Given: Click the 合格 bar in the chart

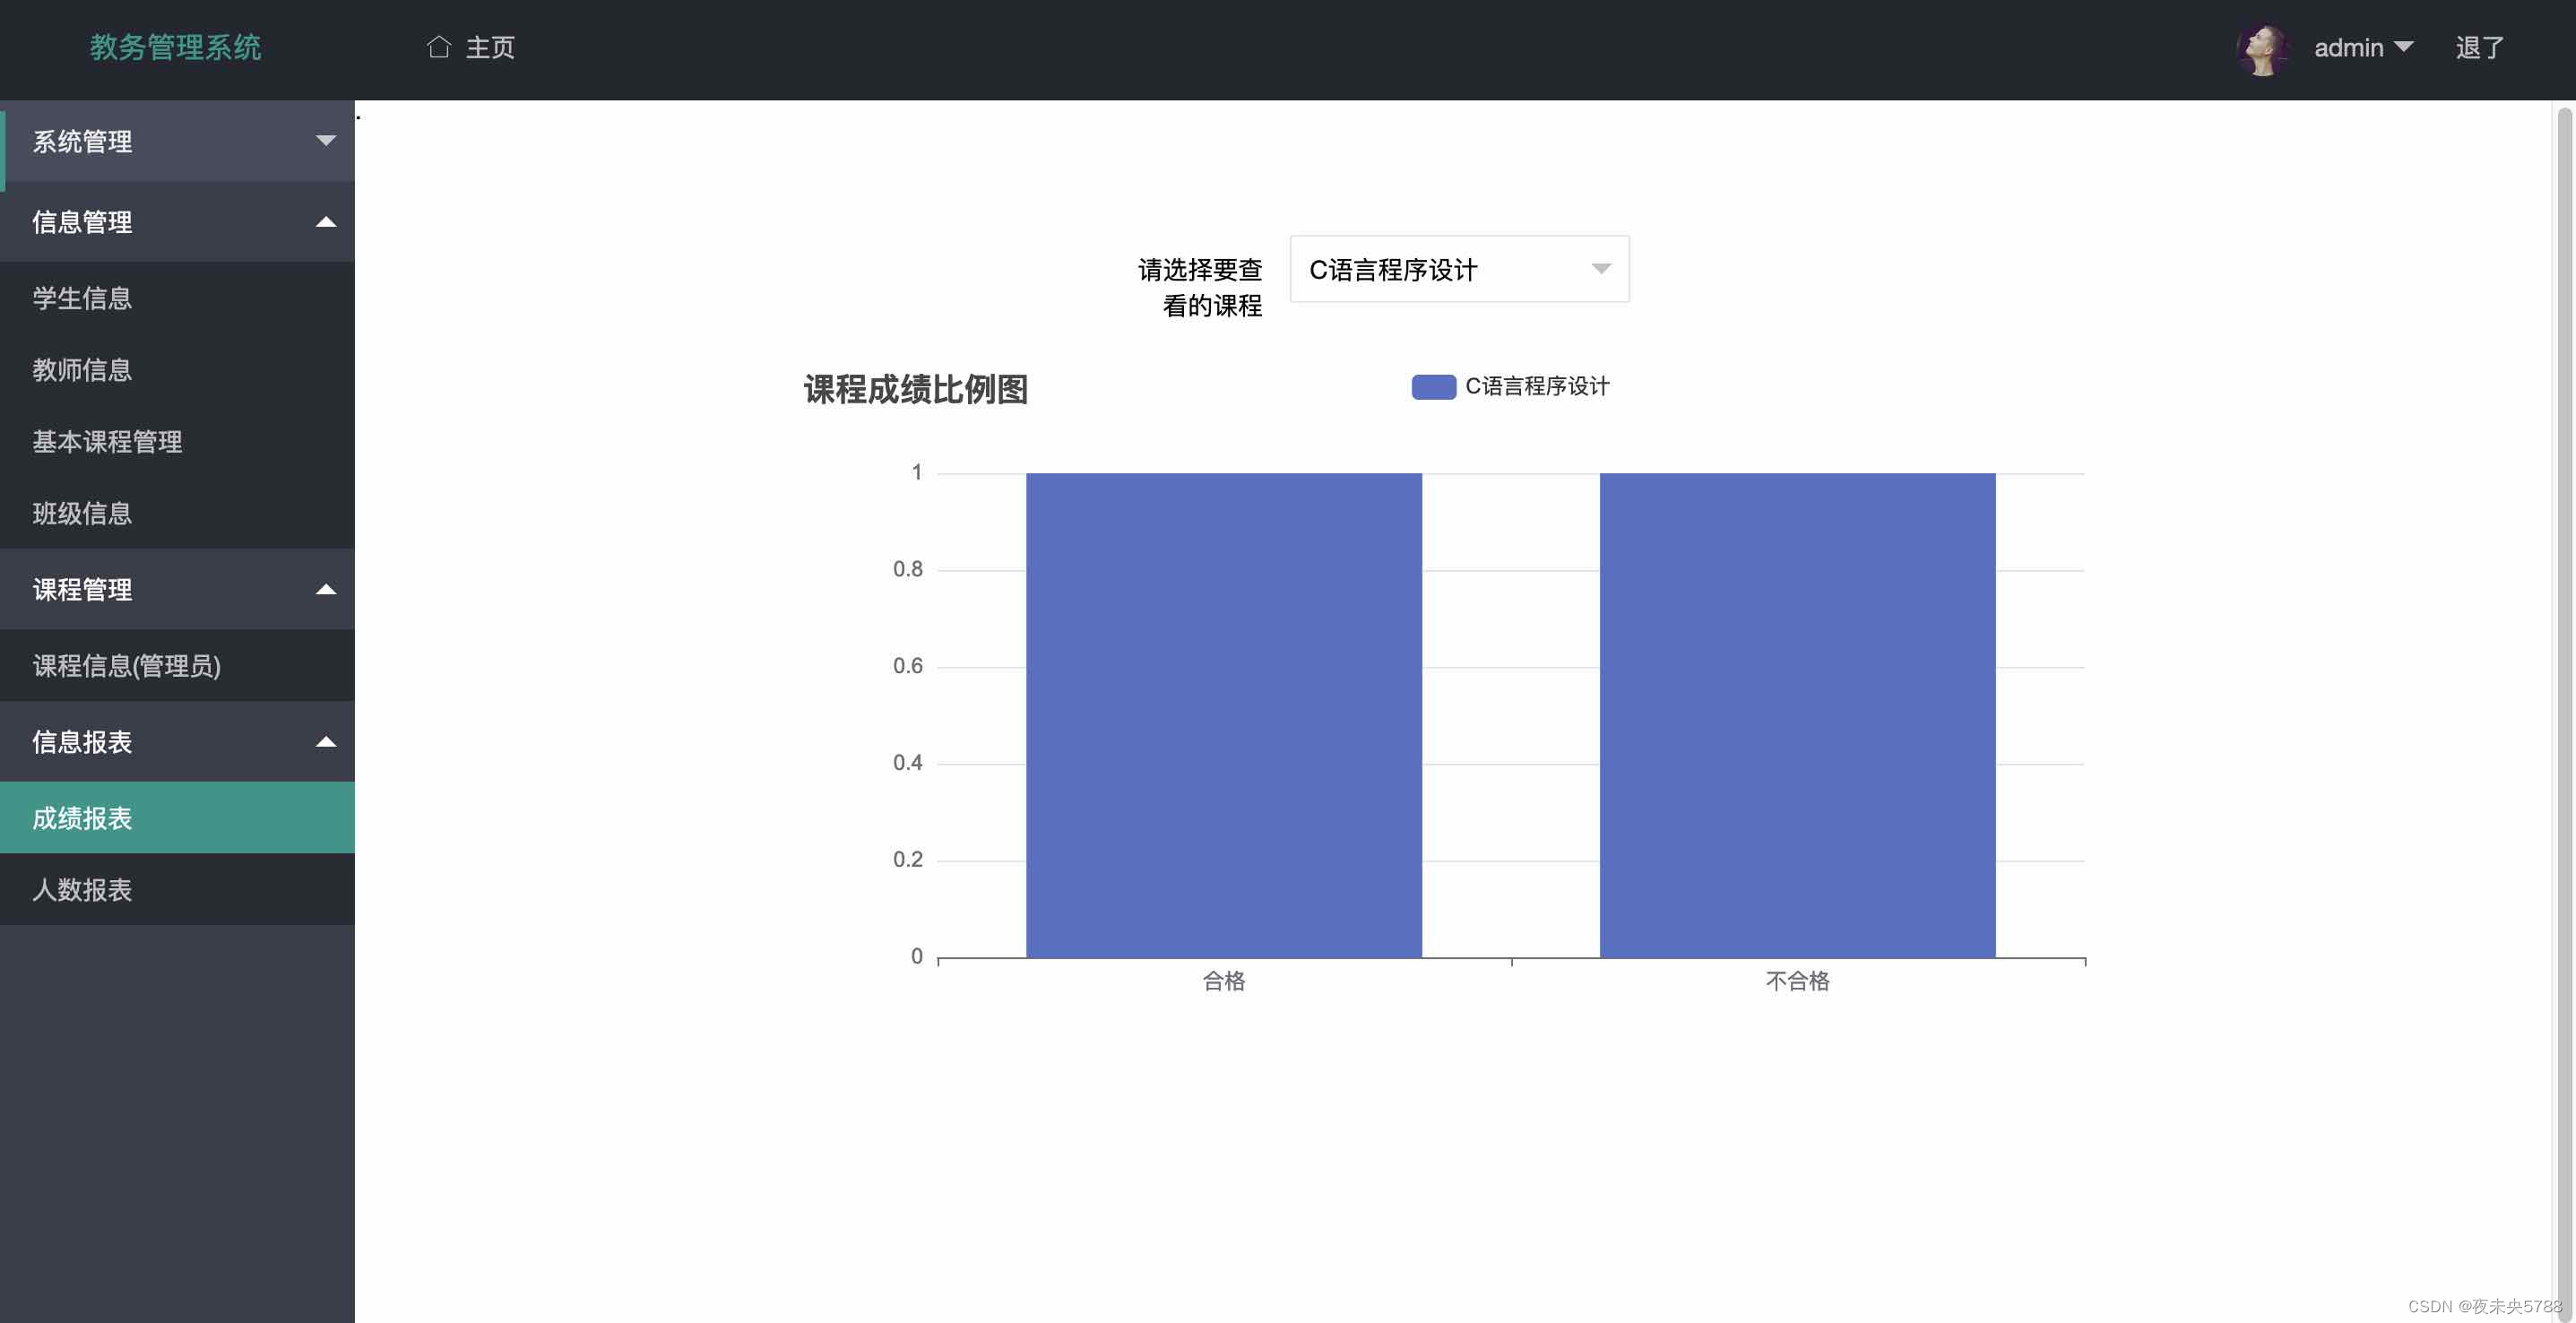Looking at the screenshot, I should pos(1224,715).
